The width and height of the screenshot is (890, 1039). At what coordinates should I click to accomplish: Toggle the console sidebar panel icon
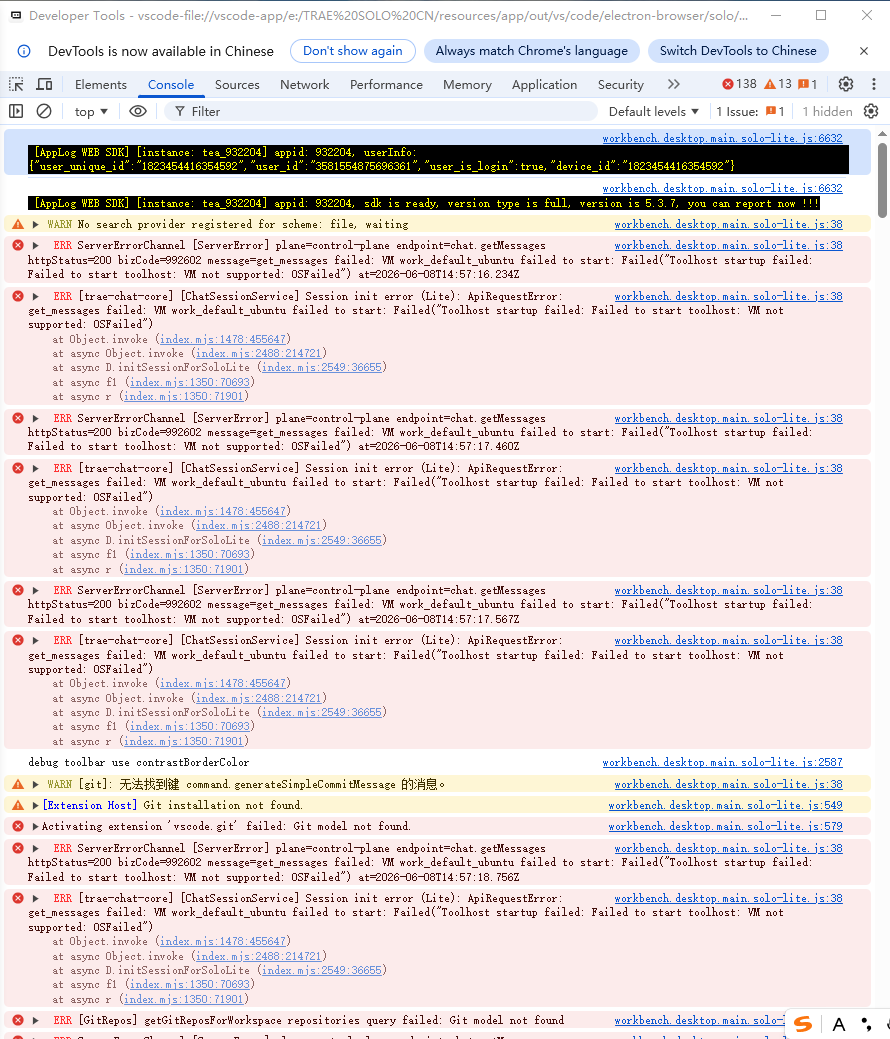[16, 111]
